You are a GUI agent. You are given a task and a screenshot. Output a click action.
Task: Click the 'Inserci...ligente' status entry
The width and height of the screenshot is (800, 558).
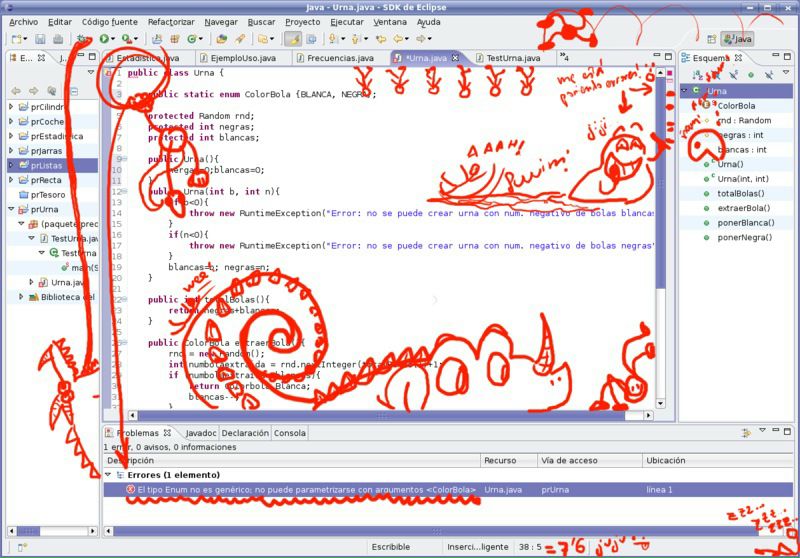tap(478, 547)
